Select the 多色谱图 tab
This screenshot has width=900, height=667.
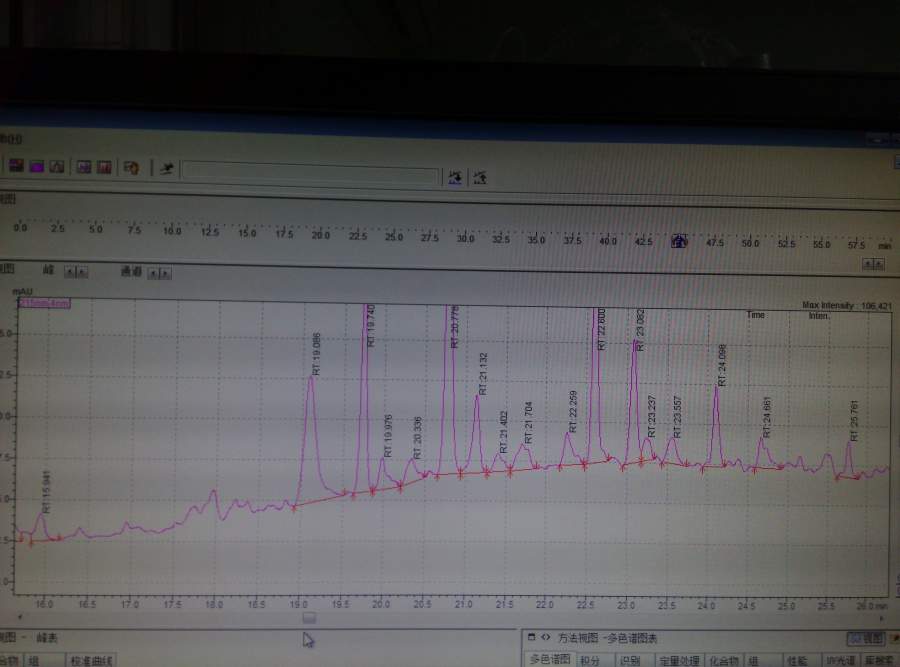(x=549, y=660)
